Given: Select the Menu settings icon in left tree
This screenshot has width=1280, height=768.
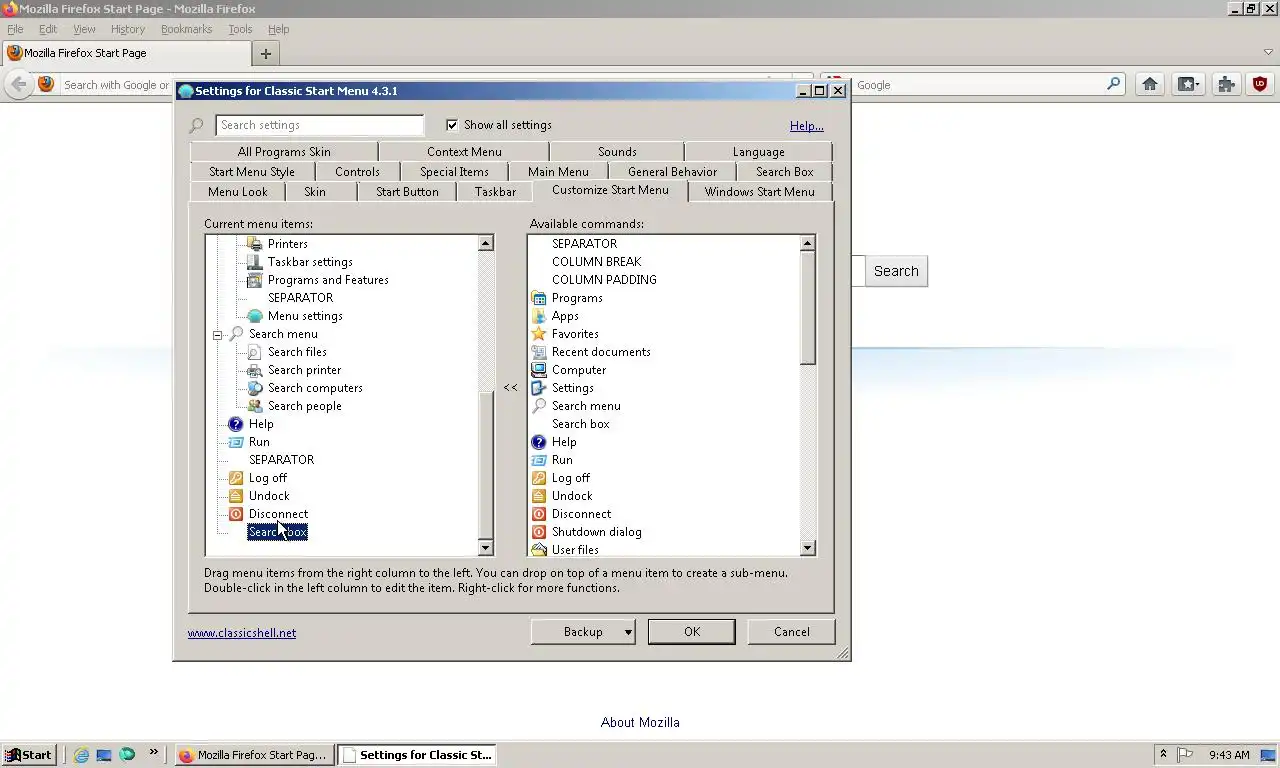Looking at the screenshot, I should tap(254, 316).
